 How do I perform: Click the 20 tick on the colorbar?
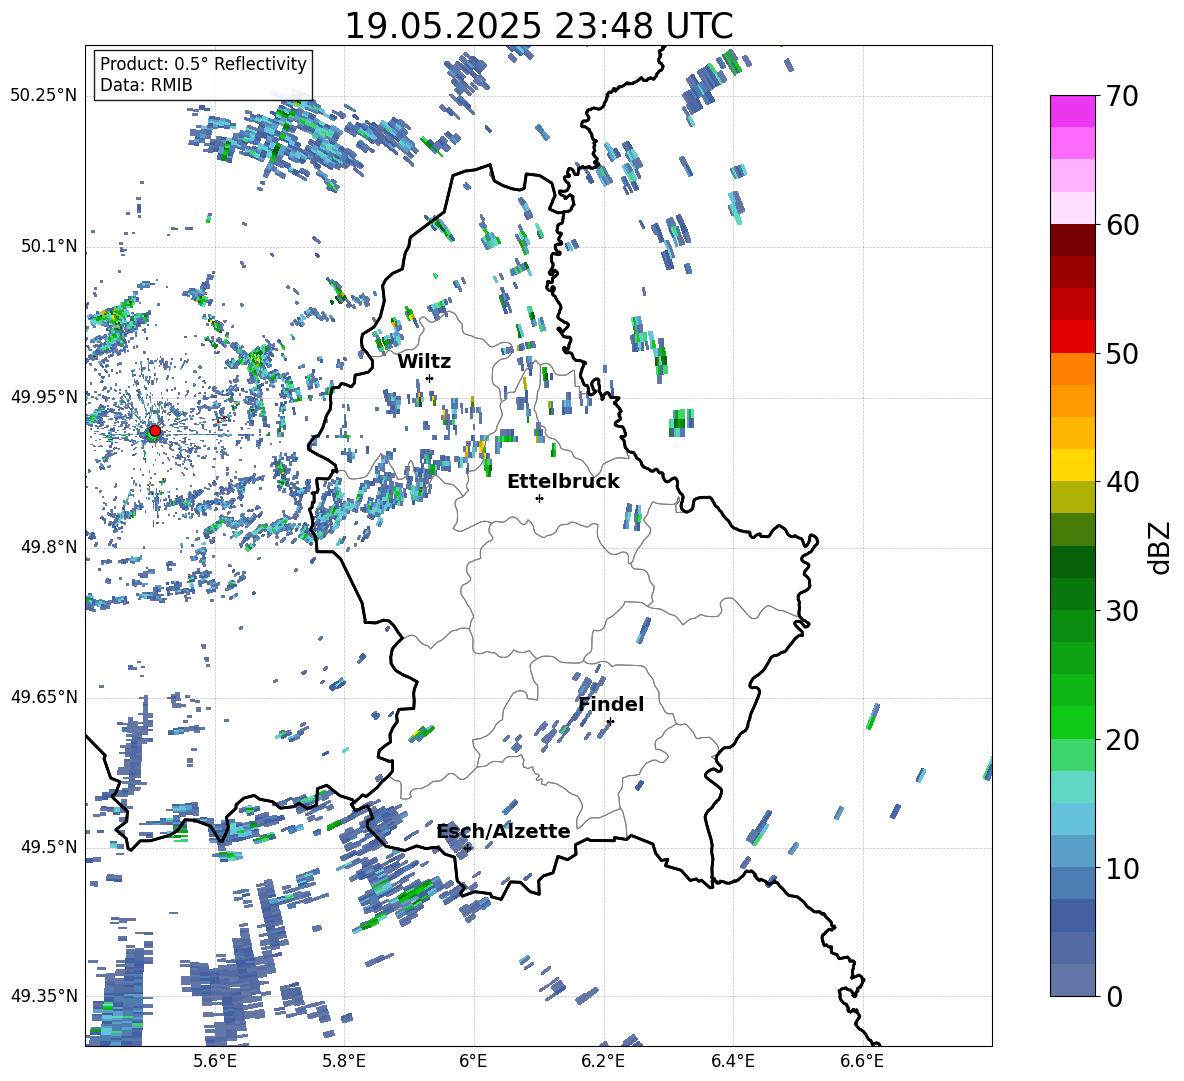1122,740
